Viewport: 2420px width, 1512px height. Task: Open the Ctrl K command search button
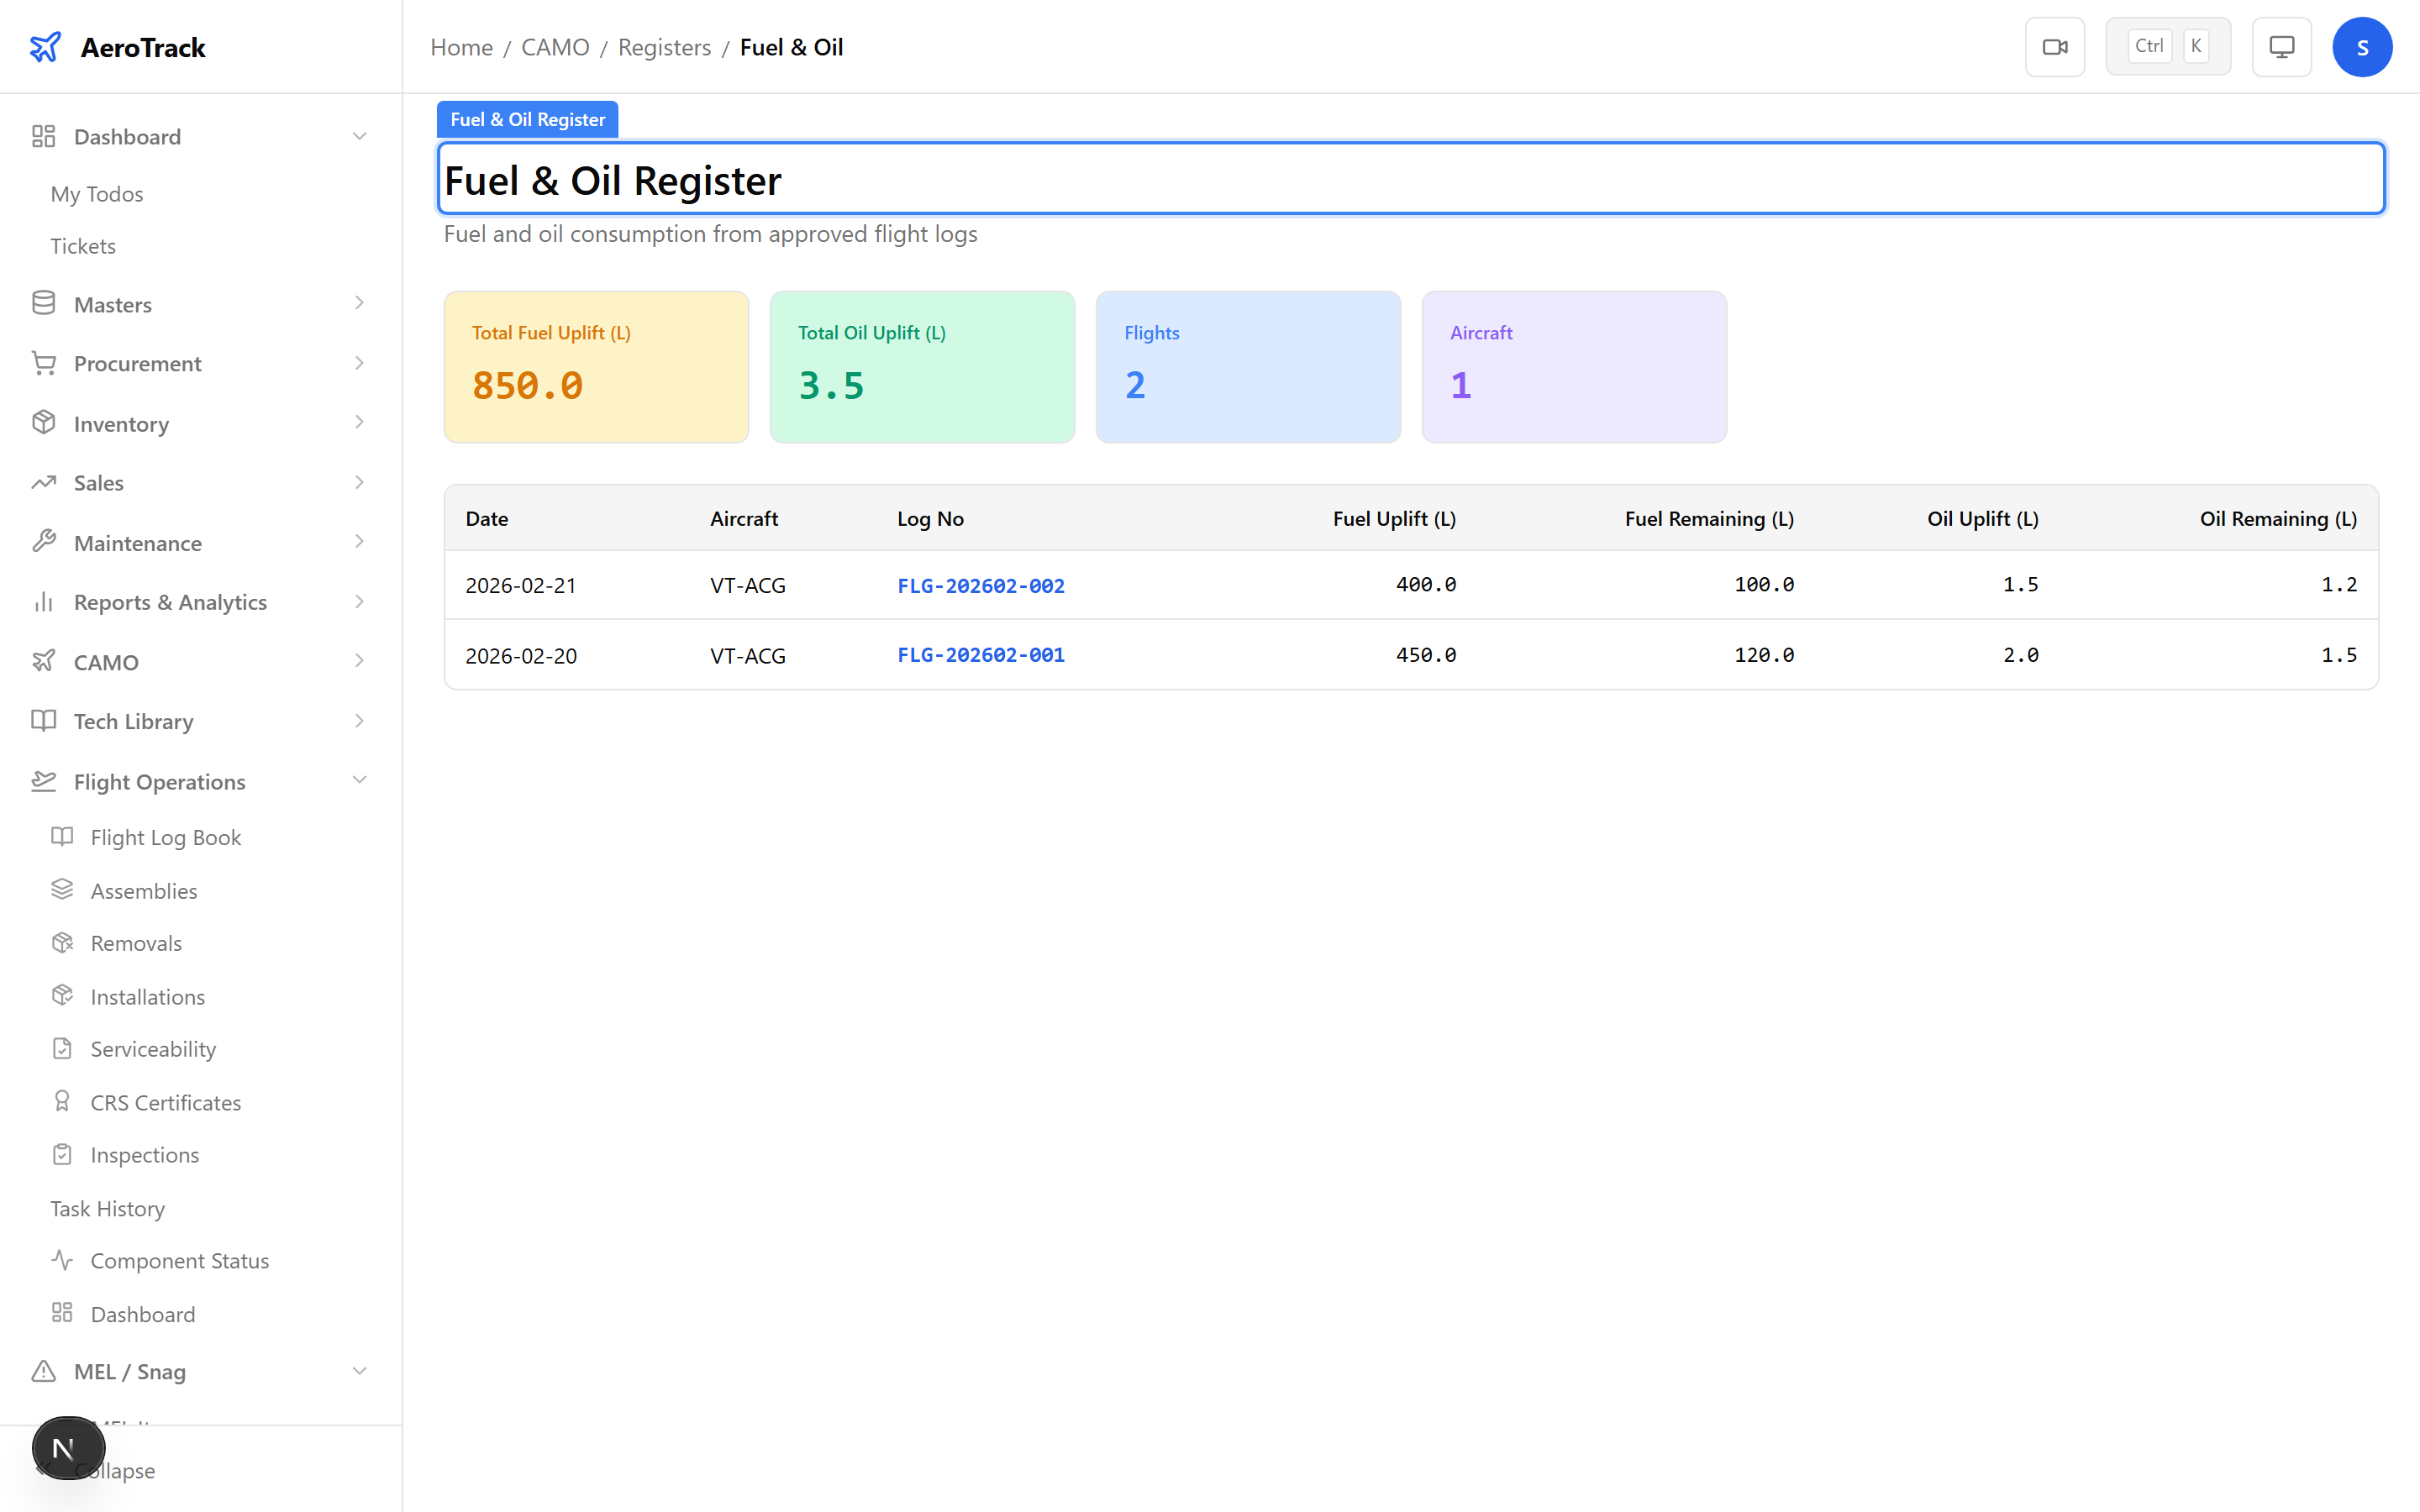pos(2167,47)
